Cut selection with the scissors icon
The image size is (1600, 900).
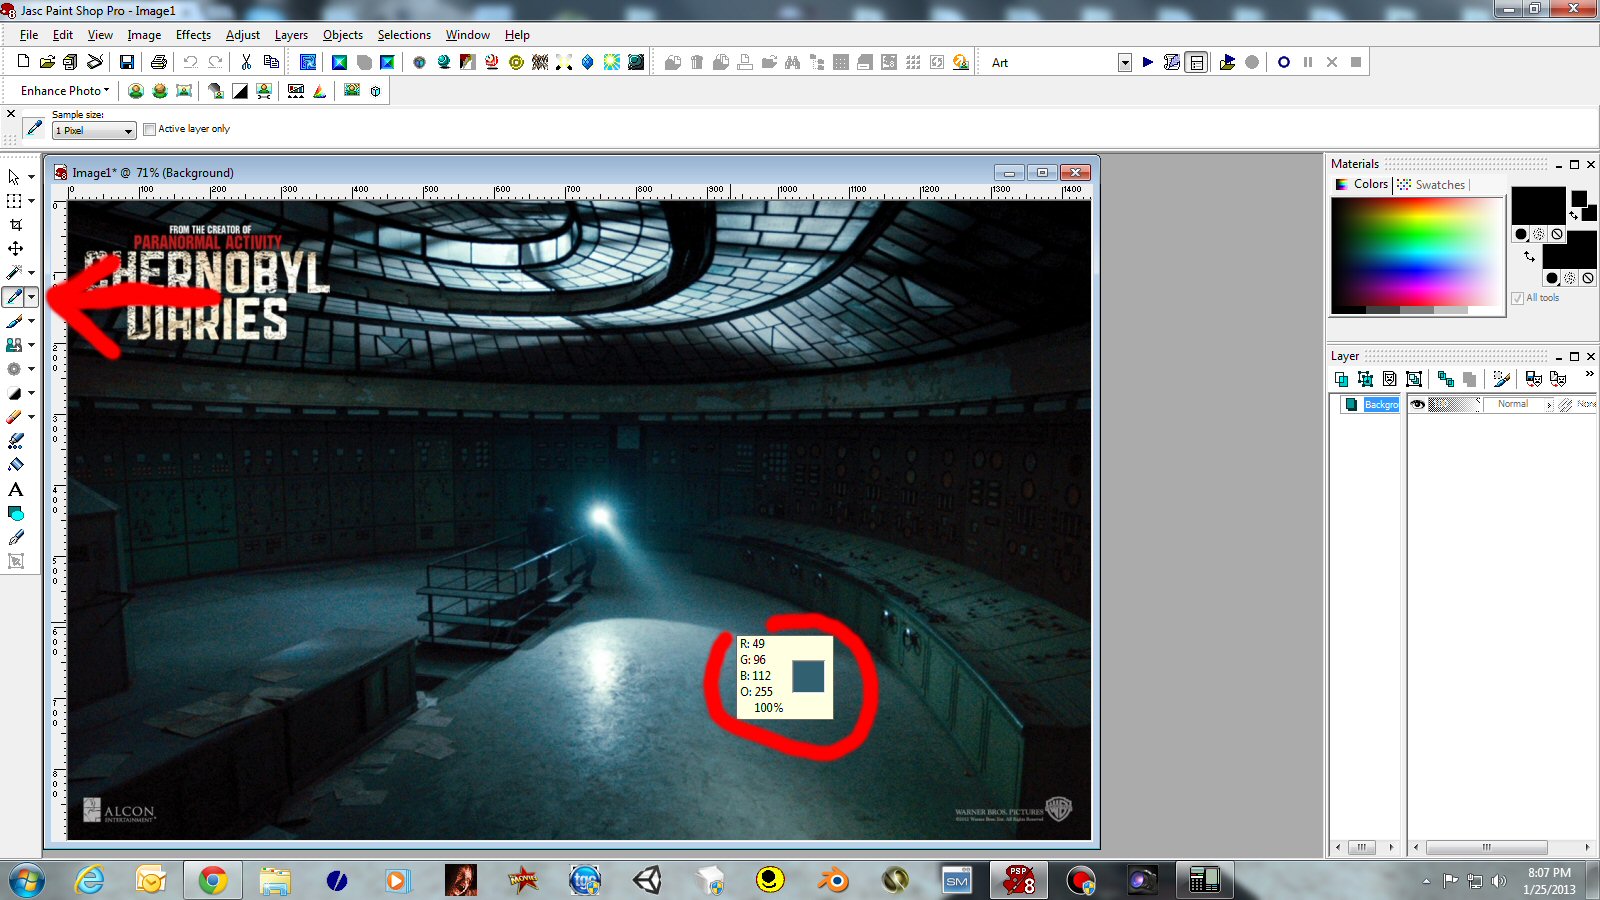pyautogui.click(x=246, y=62)
